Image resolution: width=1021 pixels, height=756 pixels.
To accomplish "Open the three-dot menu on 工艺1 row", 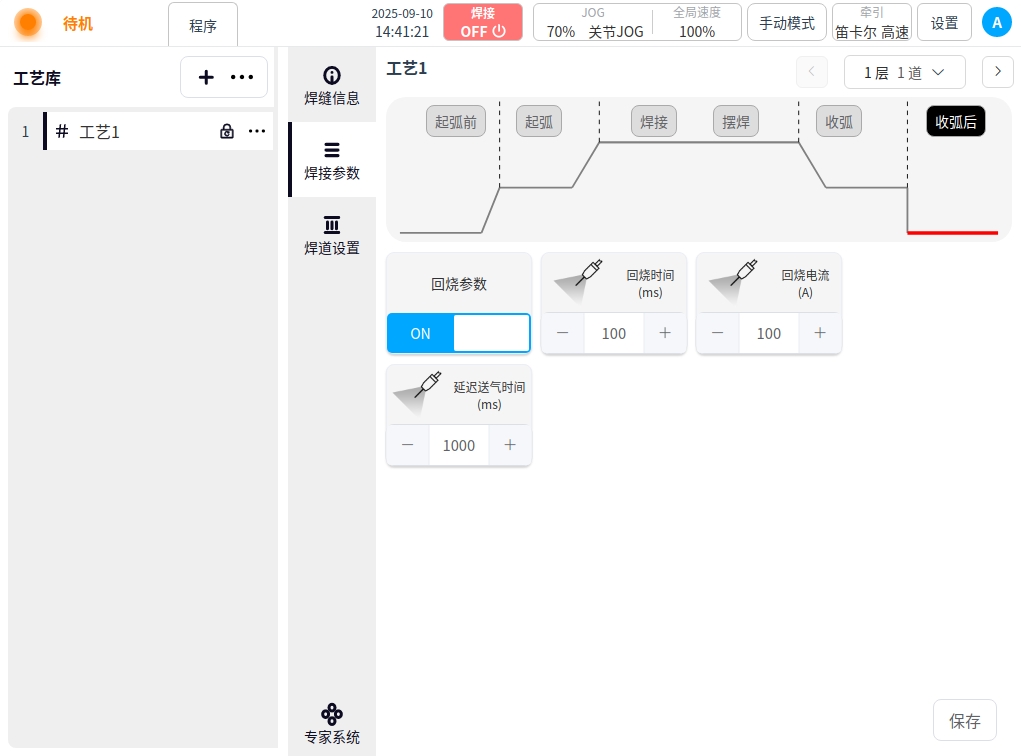I will (257, 131).
